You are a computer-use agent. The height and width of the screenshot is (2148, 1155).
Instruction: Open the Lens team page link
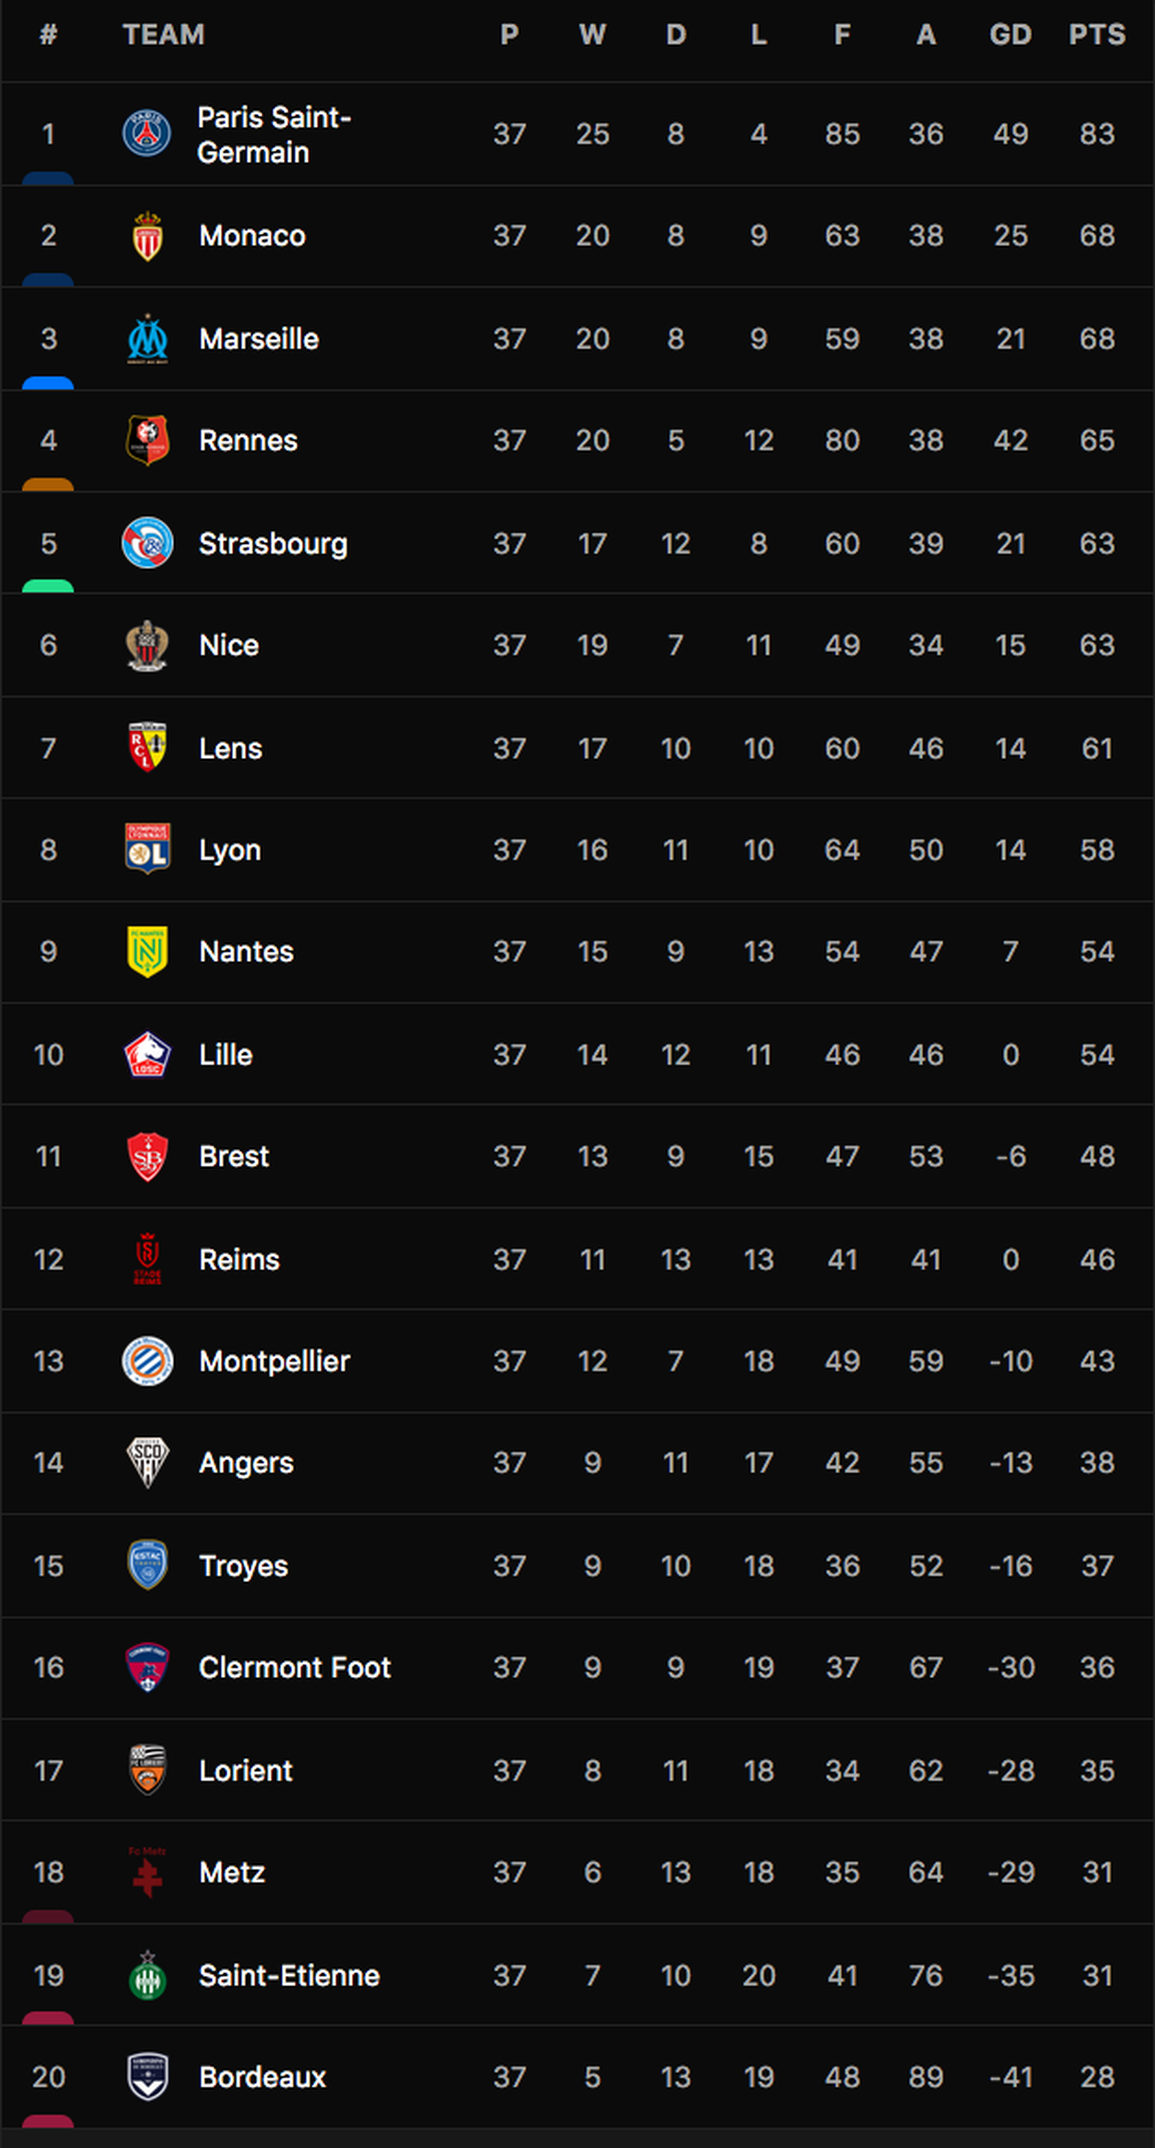coord(230,748)
